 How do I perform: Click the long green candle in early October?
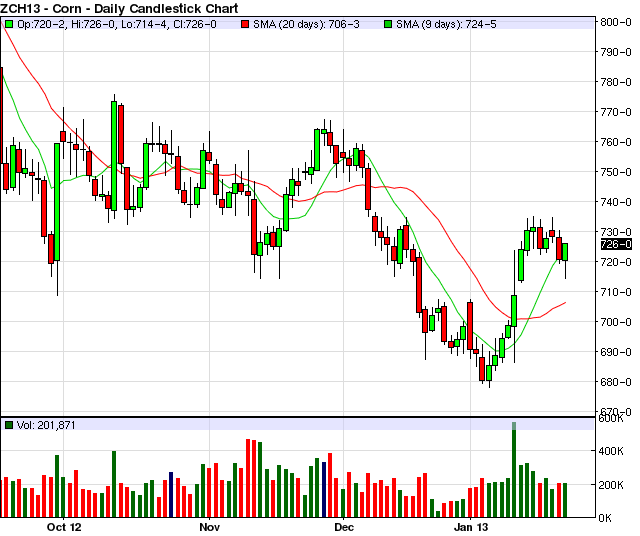57,202
